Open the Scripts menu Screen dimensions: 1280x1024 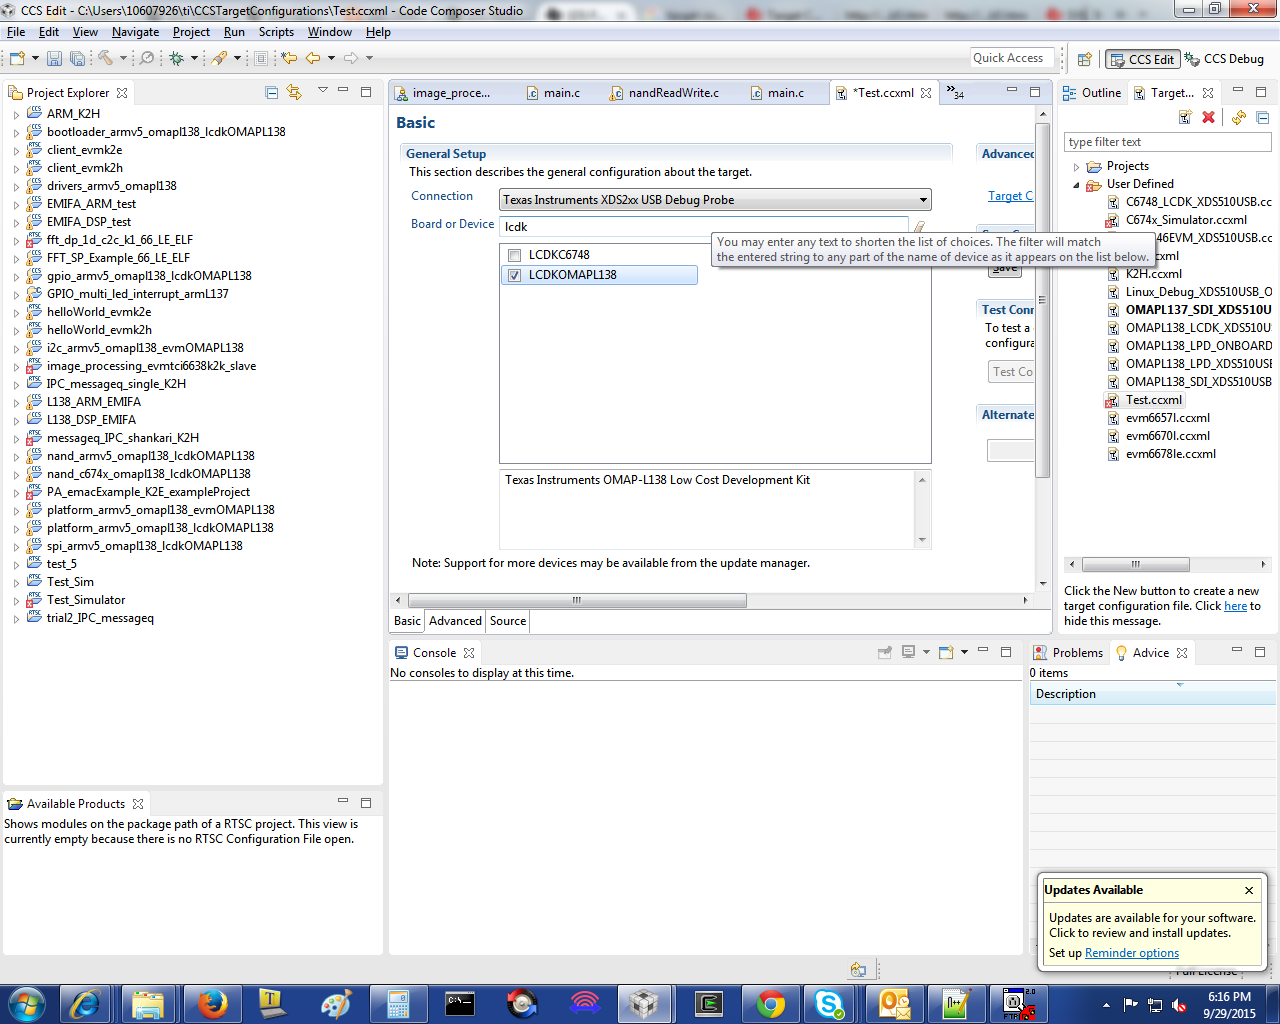coord(276,32)
